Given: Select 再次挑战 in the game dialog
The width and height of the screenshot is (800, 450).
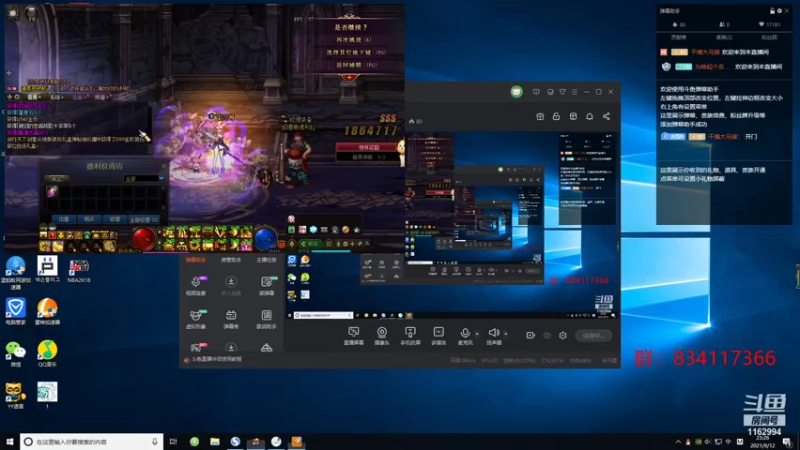Looking at the screenshot, I should [x=353, y=40].
